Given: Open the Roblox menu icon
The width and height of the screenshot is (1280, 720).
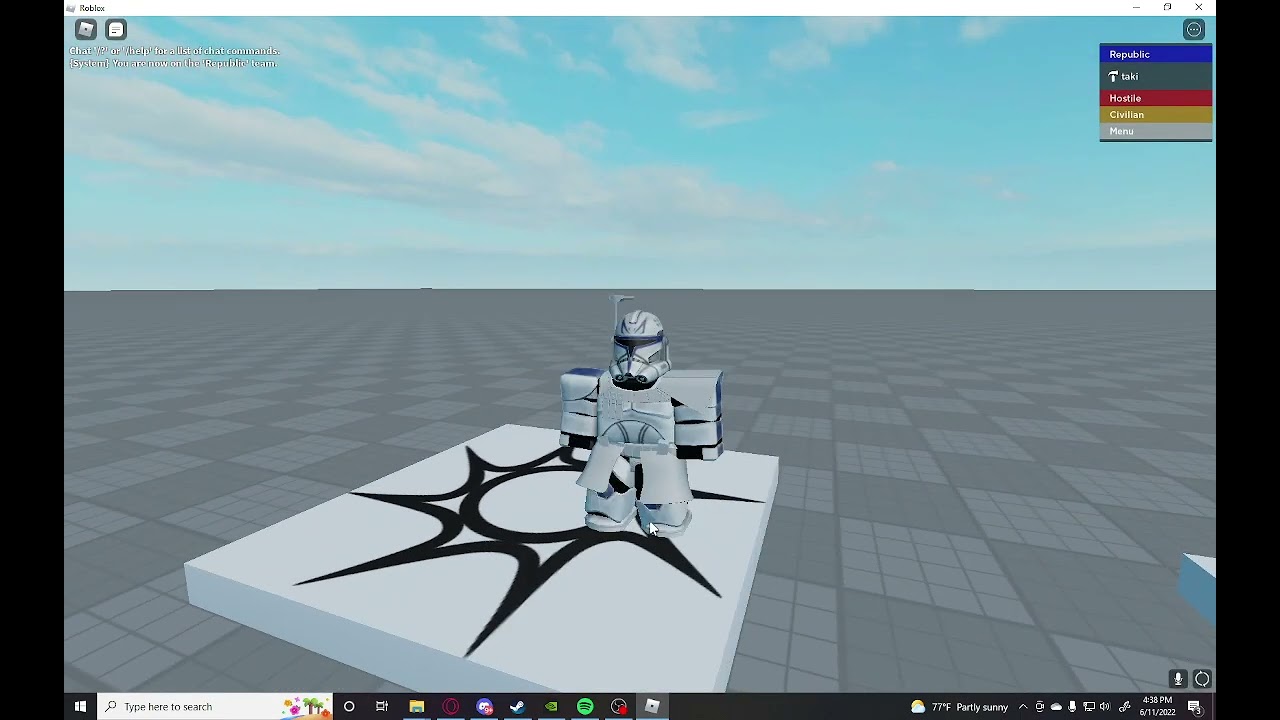Looking at the screenshot, I should tap(86, 30).
